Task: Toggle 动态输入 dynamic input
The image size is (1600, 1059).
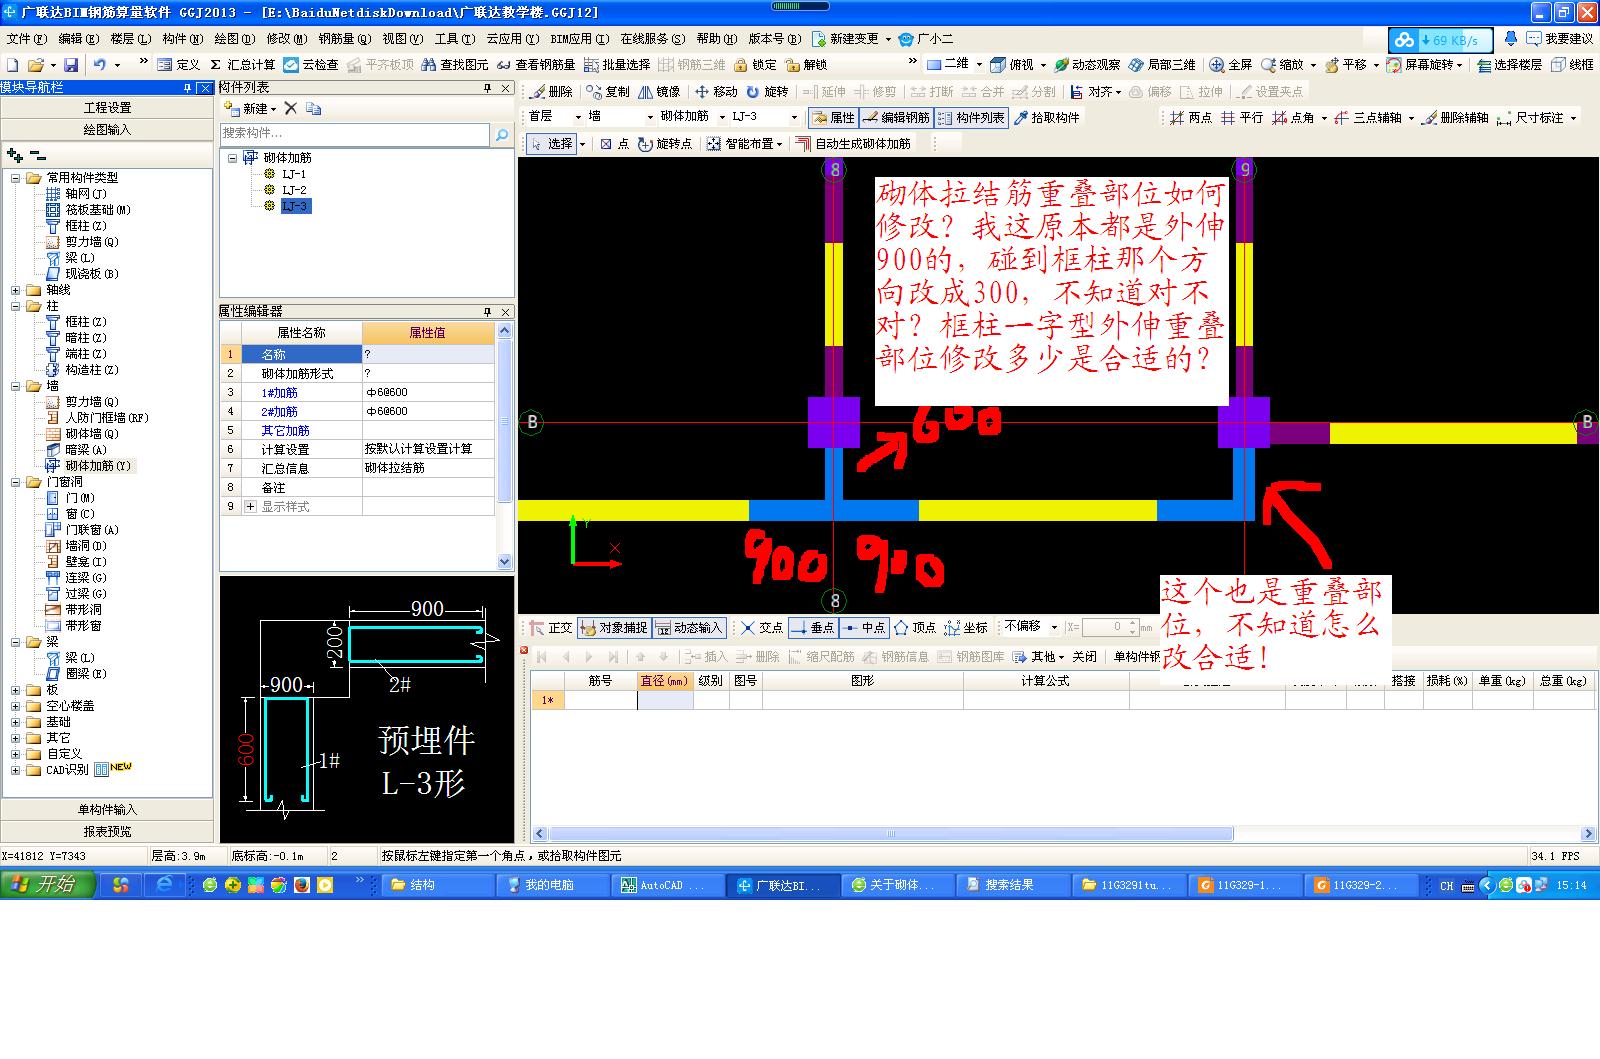Action: coord(688,627)
